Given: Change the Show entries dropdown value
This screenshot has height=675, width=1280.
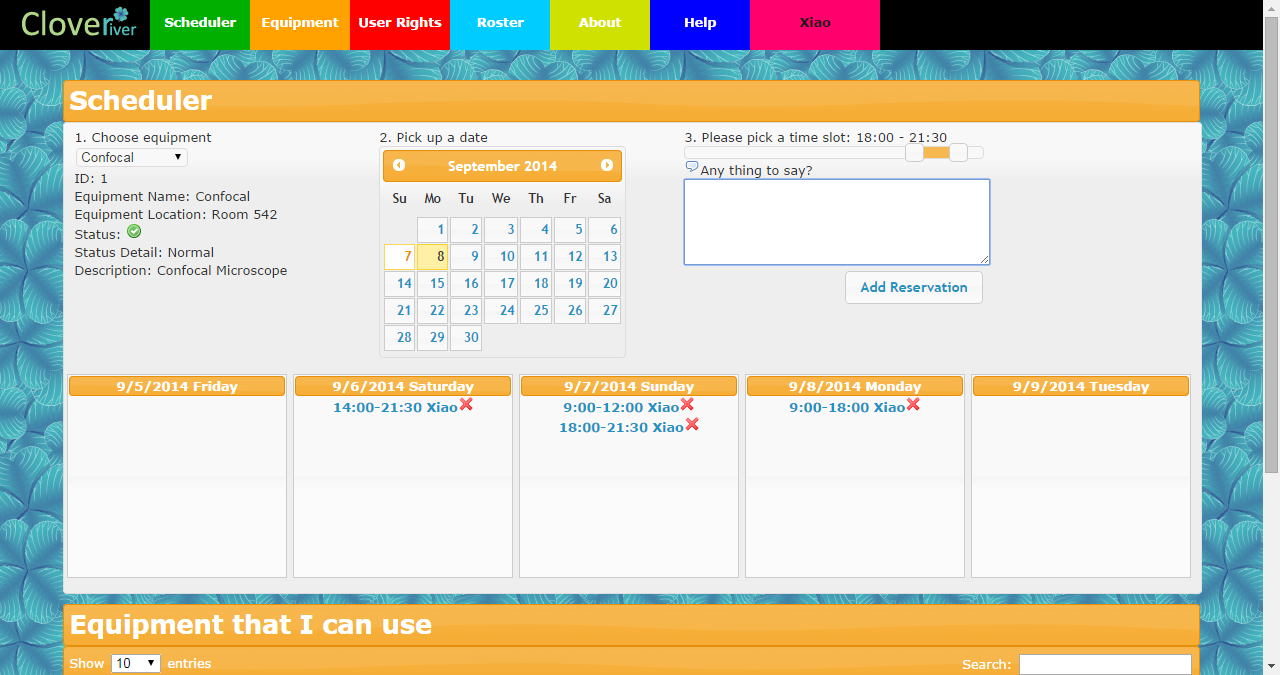Looking at the screenshot, I should point(135,663).
